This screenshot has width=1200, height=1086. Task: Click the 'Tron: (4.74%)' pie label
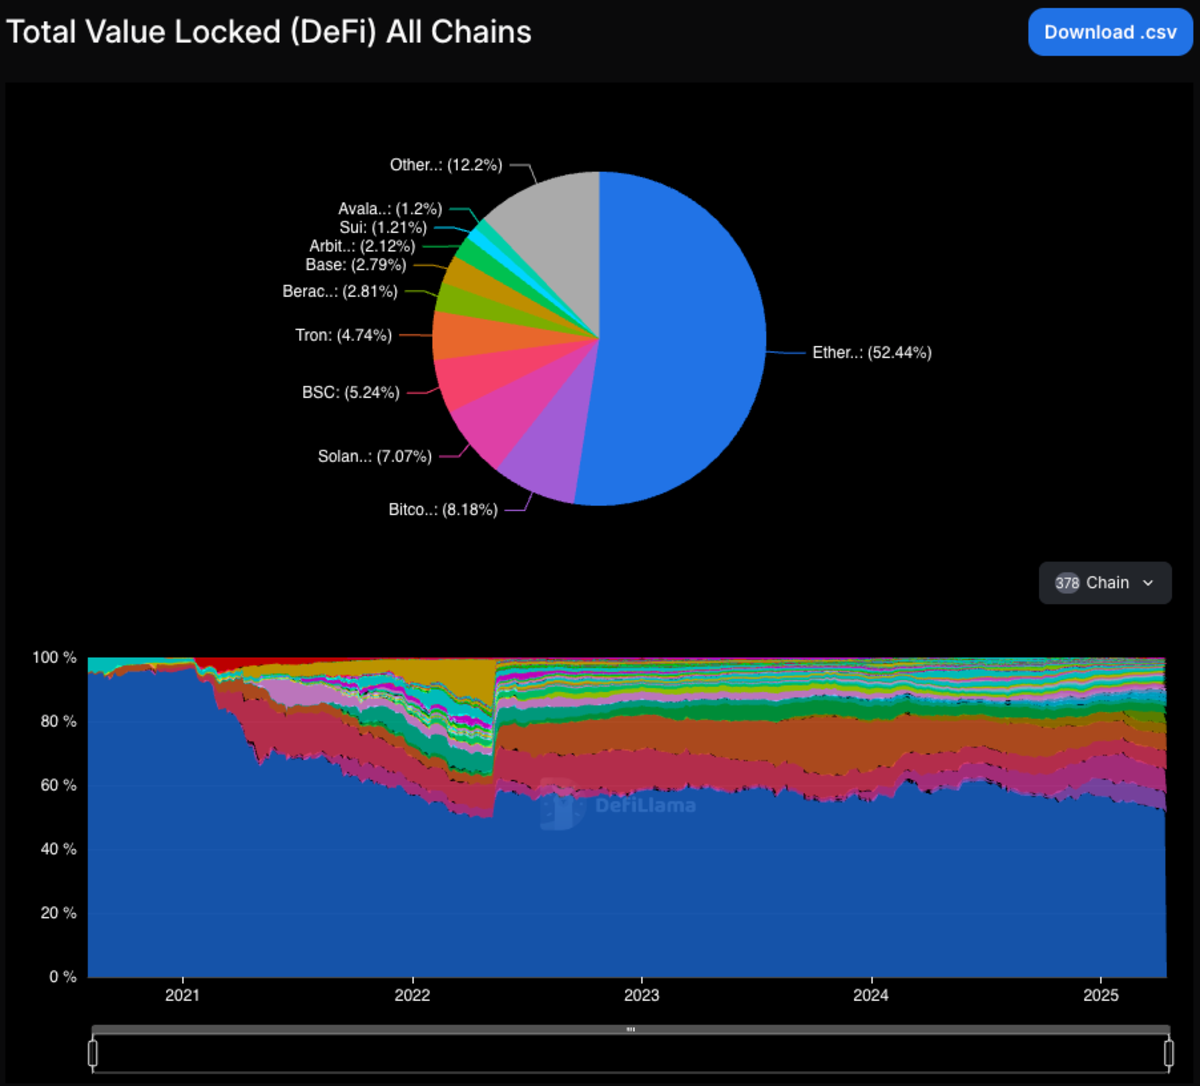coord(344,335)
